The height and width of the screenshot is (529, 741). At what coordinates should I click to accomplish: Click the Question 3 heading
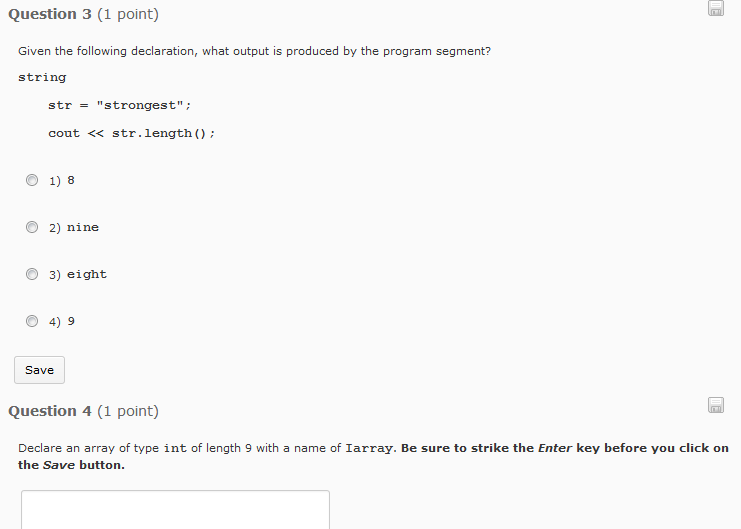(84, 14)
